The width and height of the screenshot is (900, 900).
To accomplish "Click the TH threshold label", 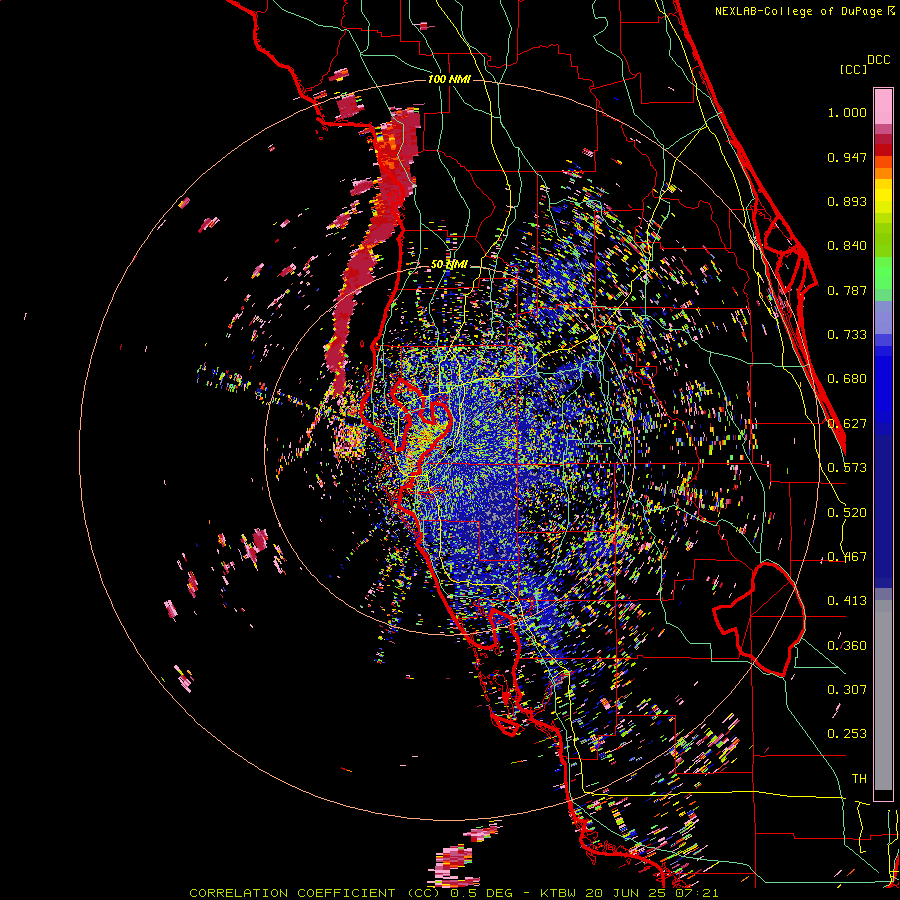I will pos(859,779).
